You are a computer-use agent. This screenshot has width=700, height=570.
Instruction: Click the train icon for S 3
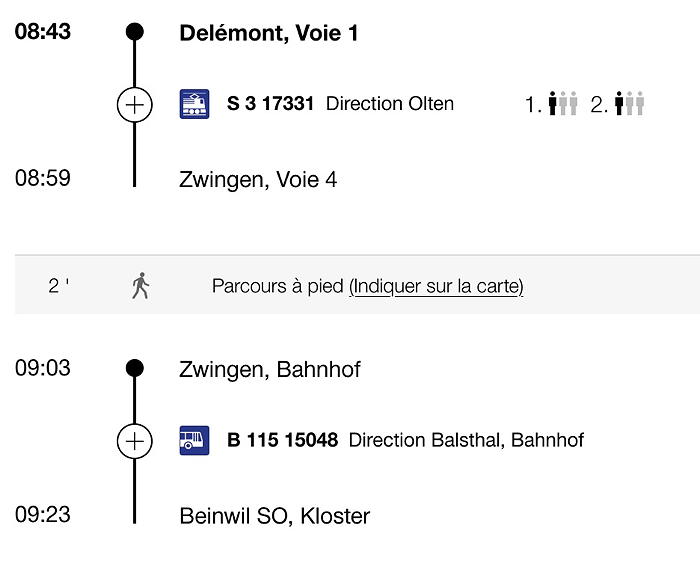[194, 104]
